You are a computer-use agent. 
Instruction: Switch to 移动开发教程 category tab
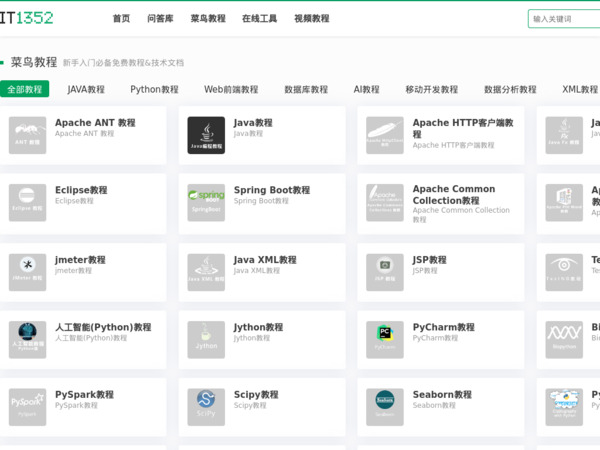pyautogui.click(x=432, y=90)
